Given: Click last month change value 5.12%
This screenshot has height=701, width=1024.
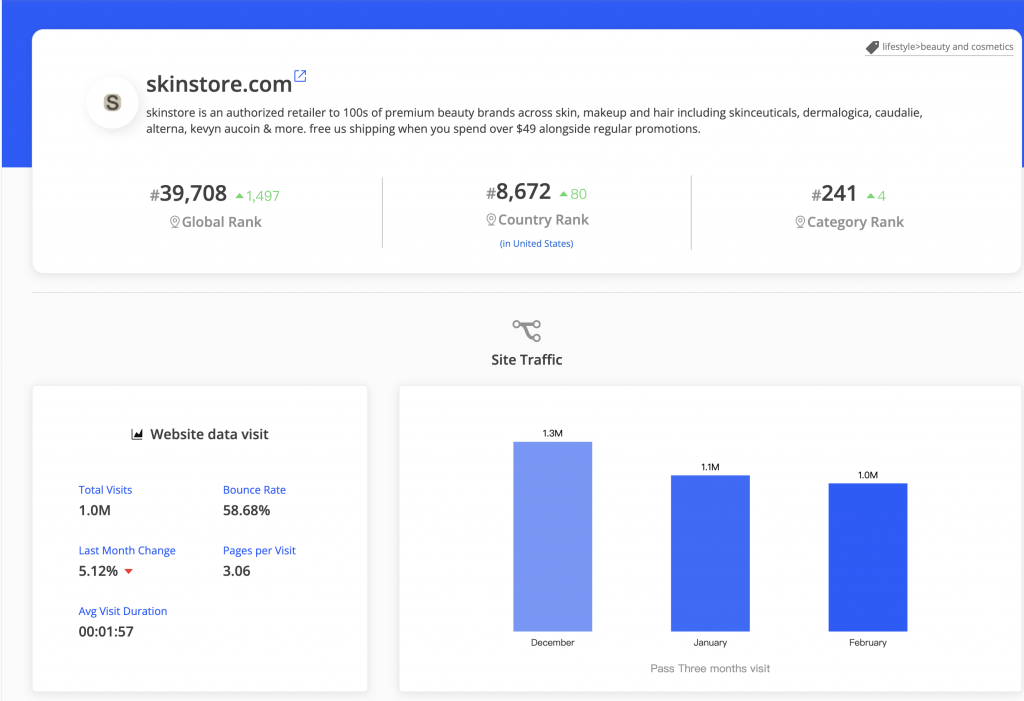Looking at the screenshot, I should [98, 571].
